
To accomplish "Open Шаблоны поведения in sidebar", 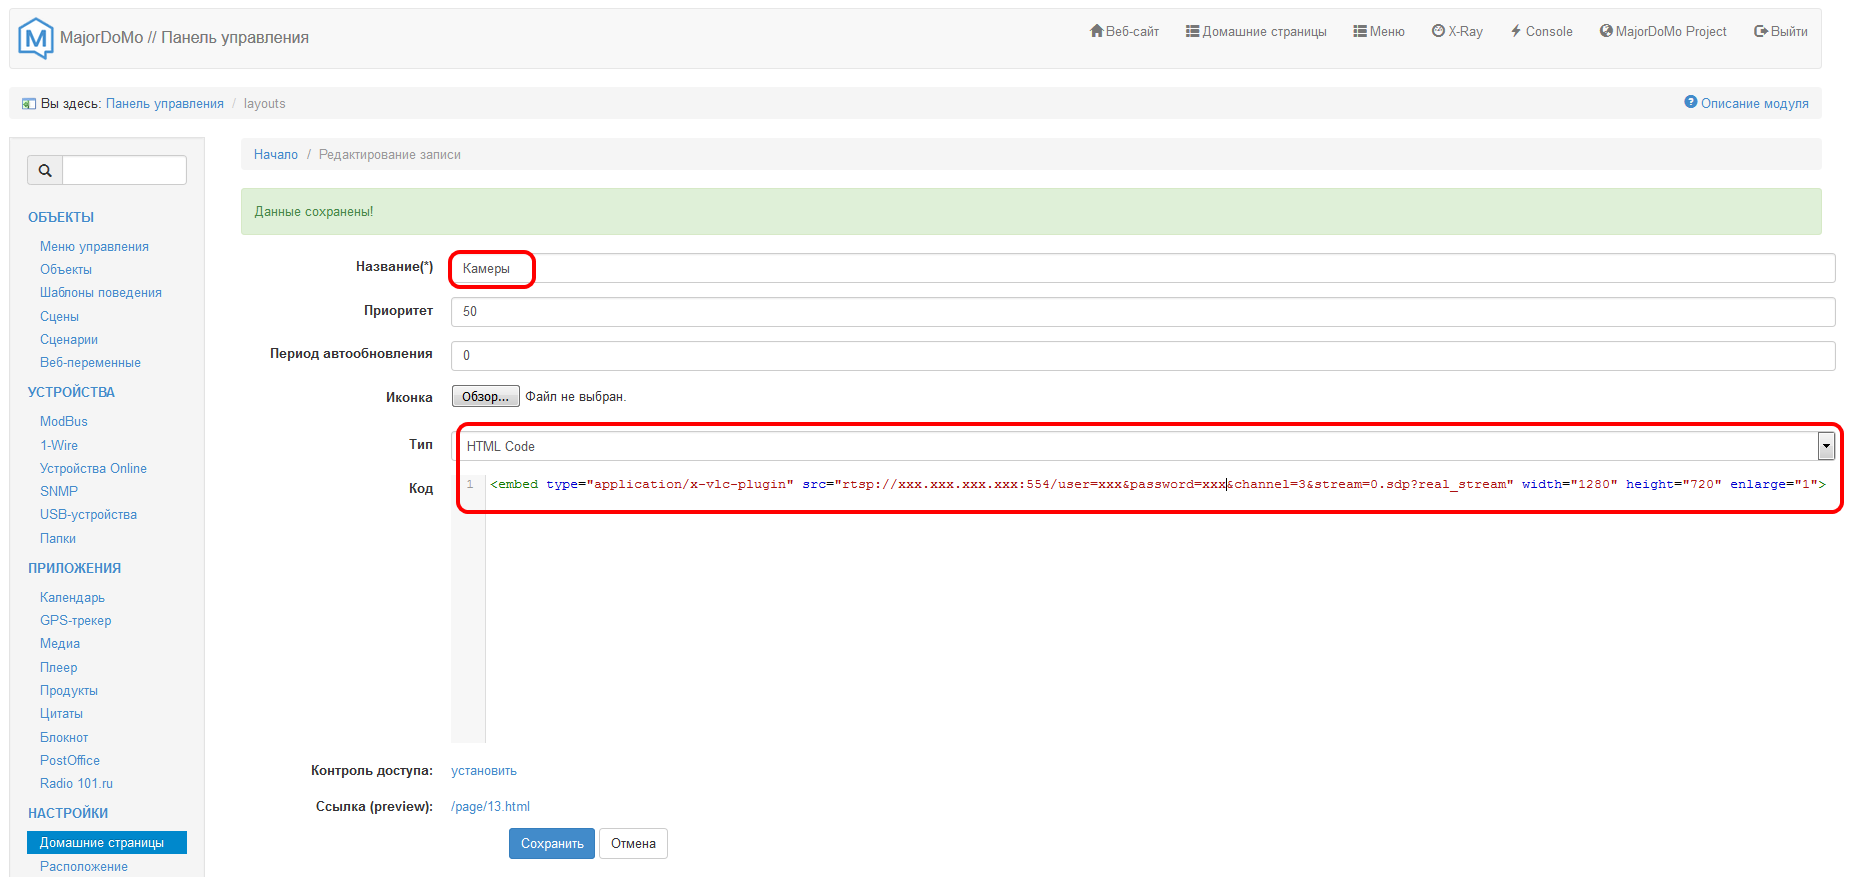I will point(101,293).
